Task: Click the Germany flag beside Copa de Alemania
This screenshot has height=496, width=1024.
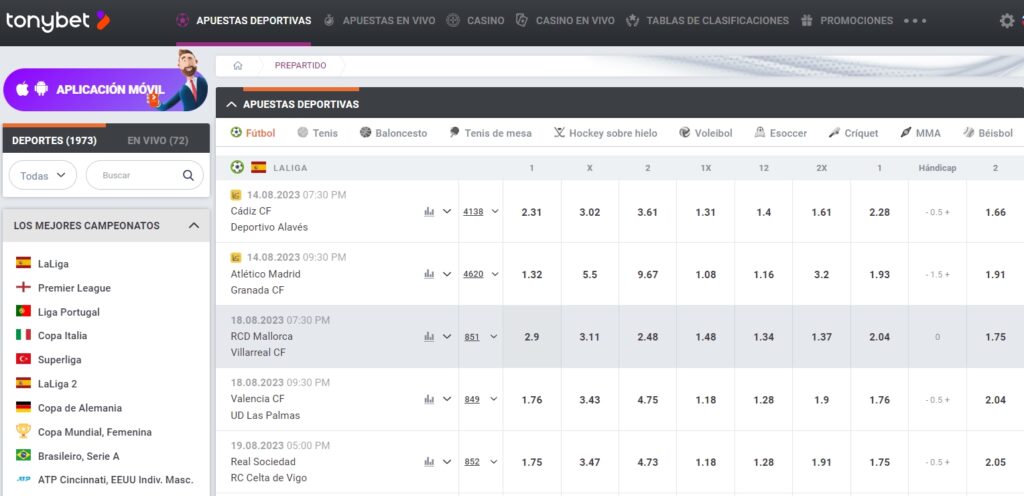Action: (x=24, y=407)
